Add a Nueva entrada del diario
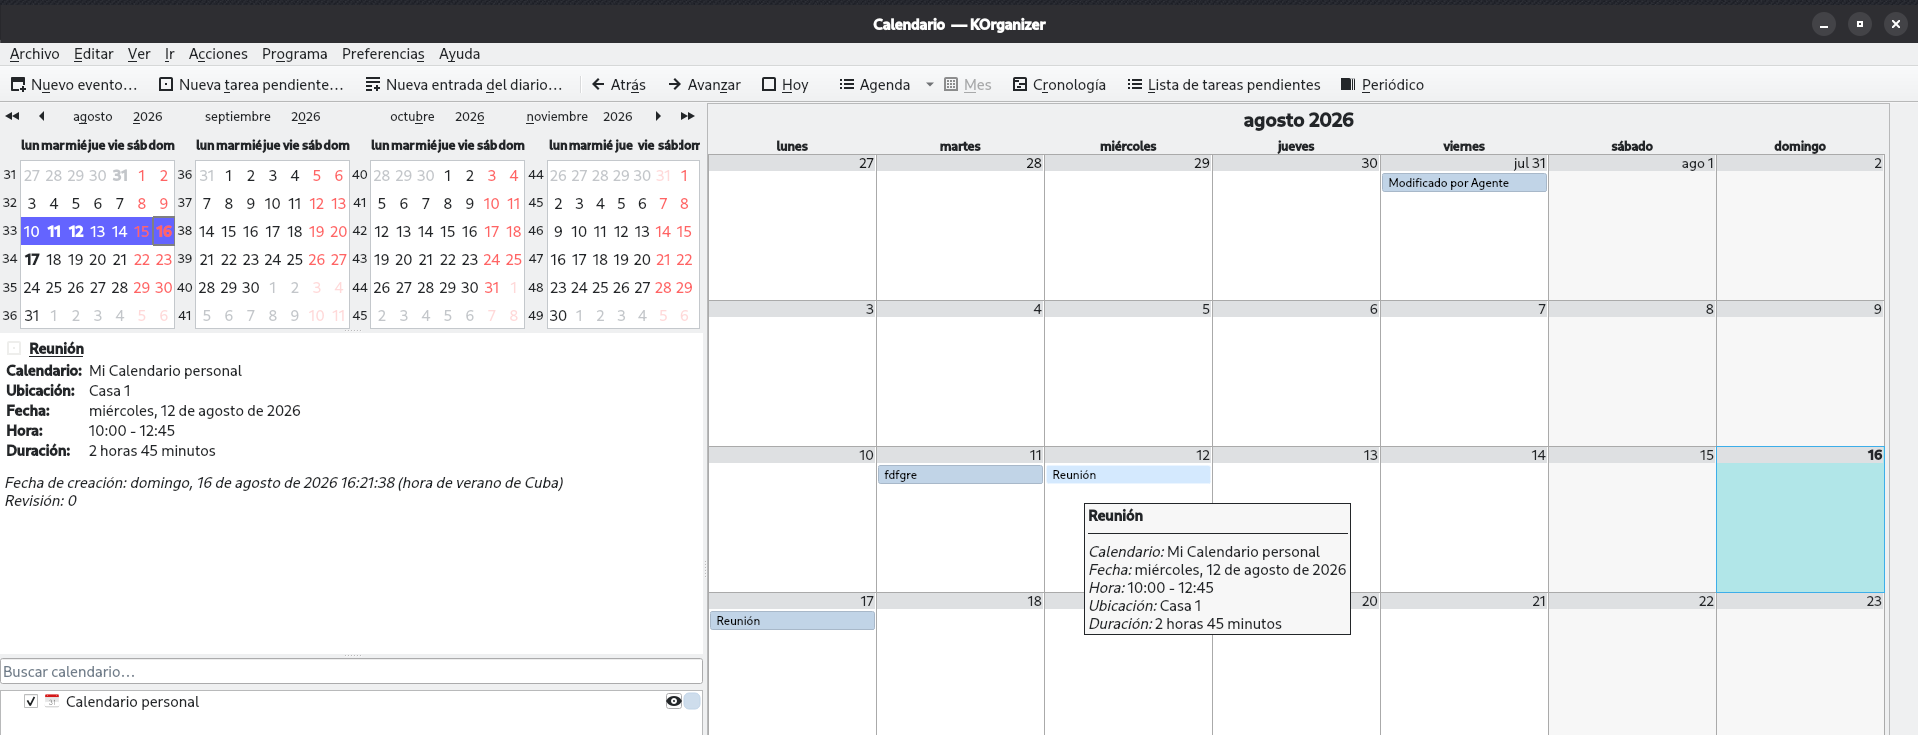This screenshot has height=735, width=1918. tap(464, 85)
